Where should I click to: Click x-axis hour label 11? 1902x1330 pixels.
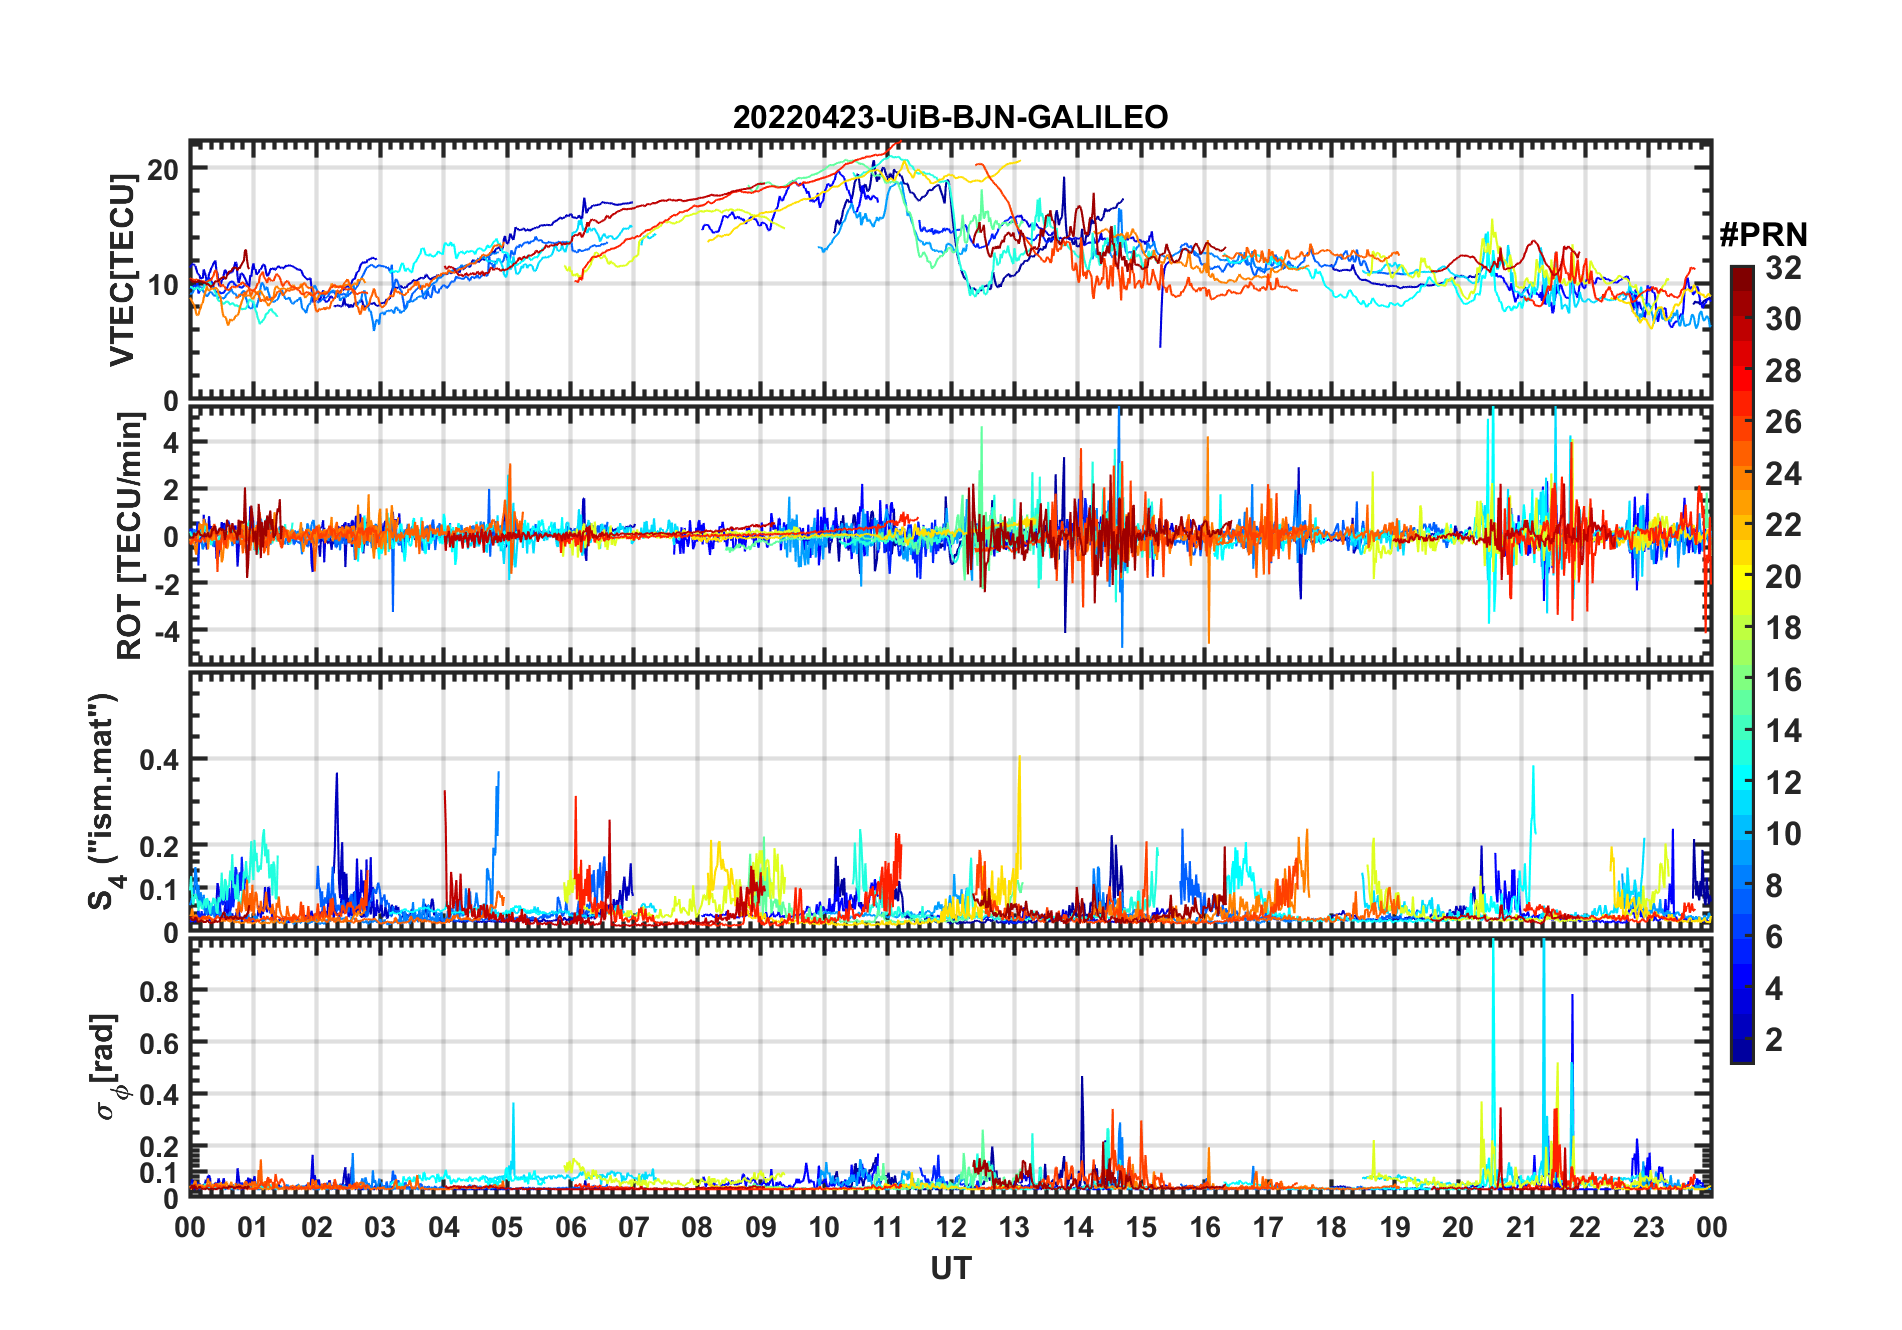click(888, 1227)
